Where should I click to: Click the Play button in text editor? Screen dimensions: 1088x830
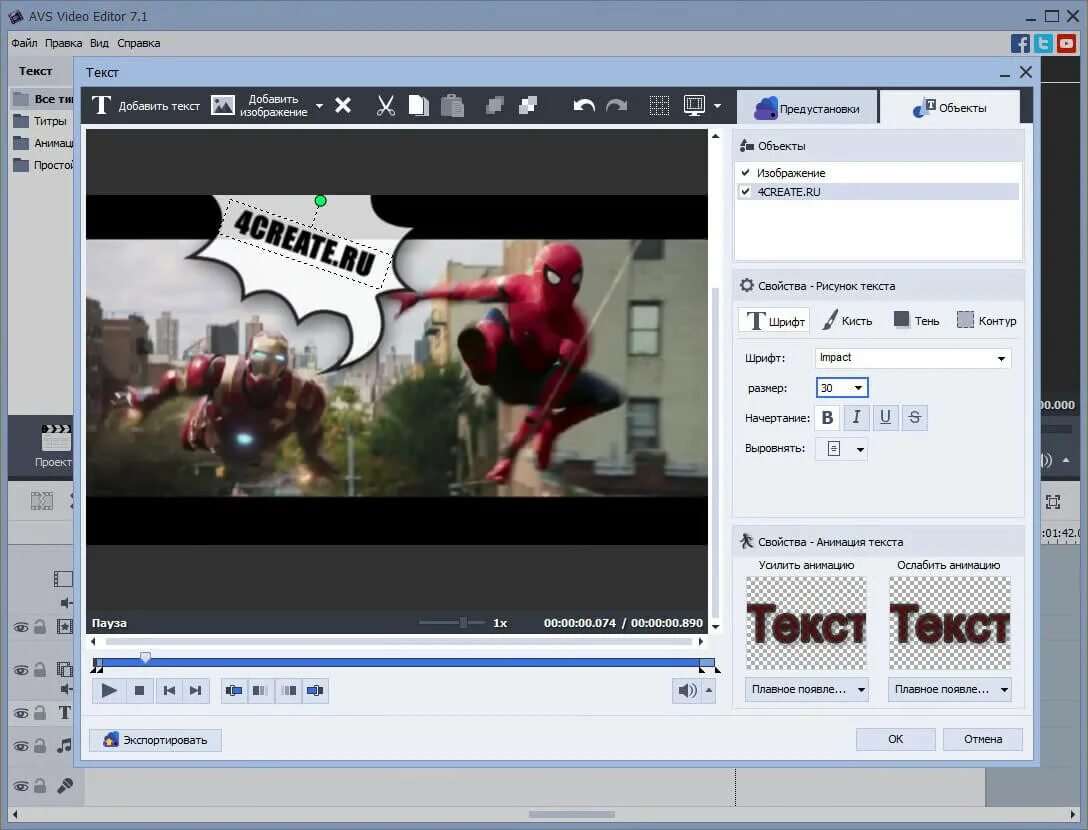109,691
